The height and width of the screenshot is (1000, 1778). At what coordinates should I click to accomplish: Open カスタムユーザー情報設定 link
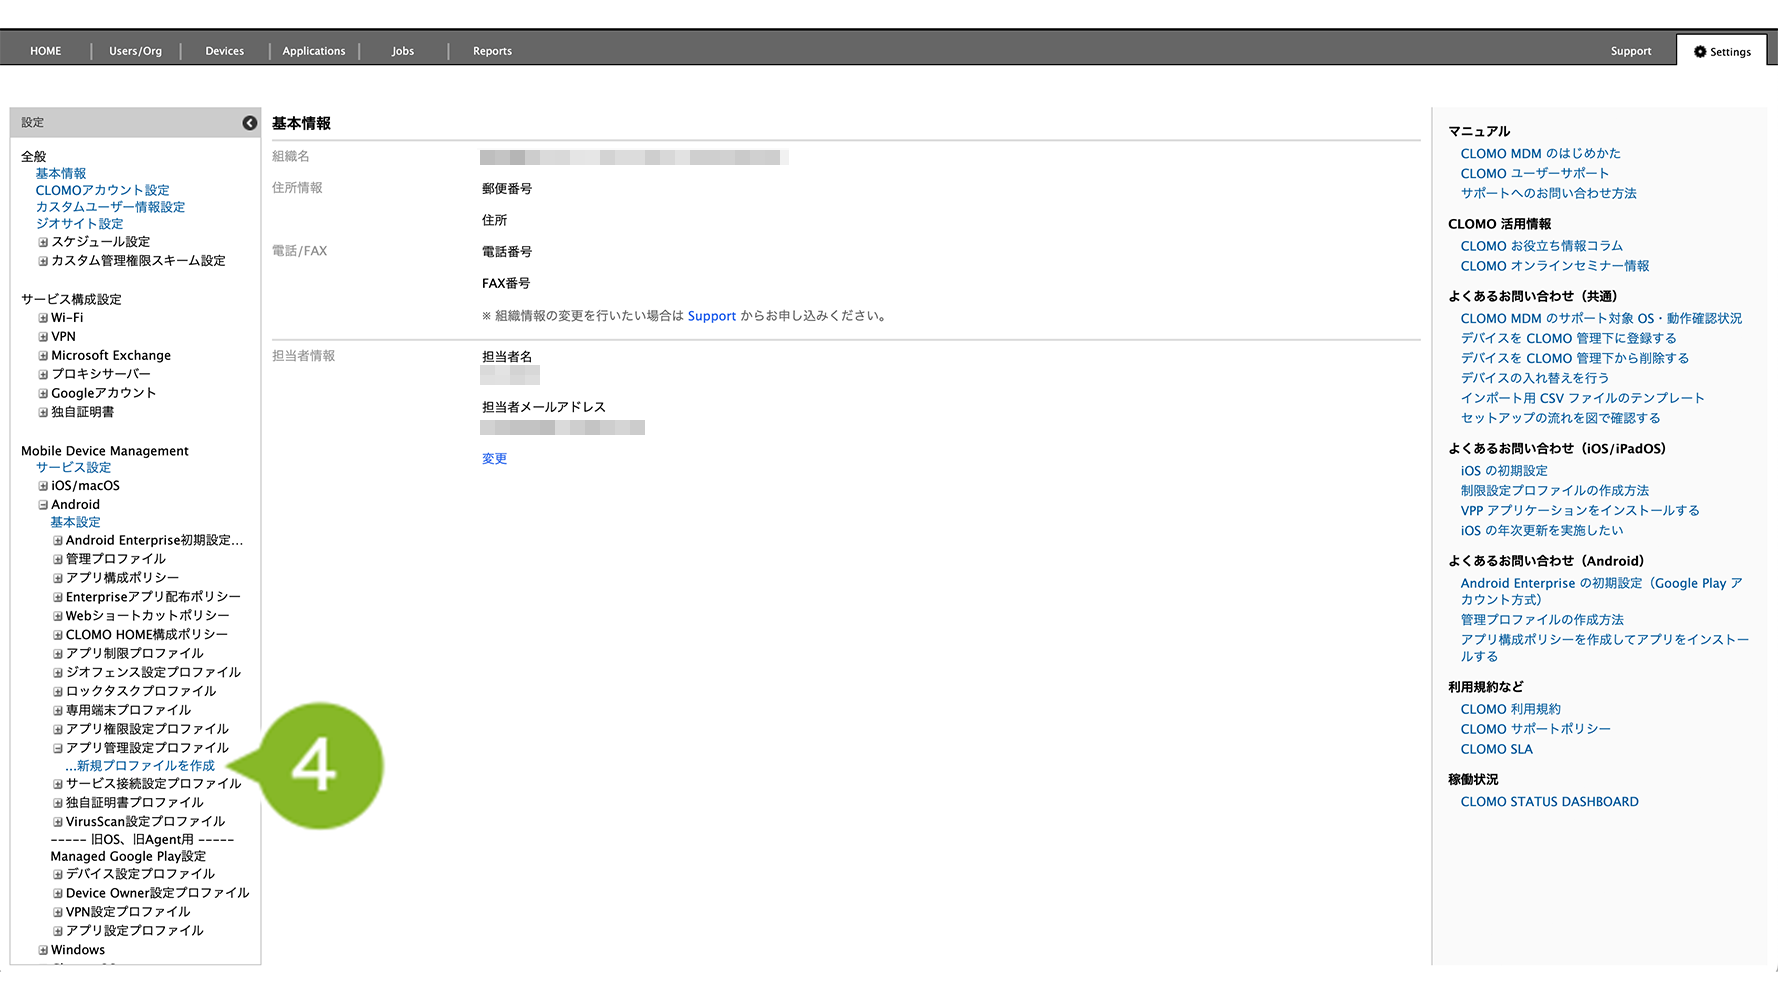tap(111, 207)
